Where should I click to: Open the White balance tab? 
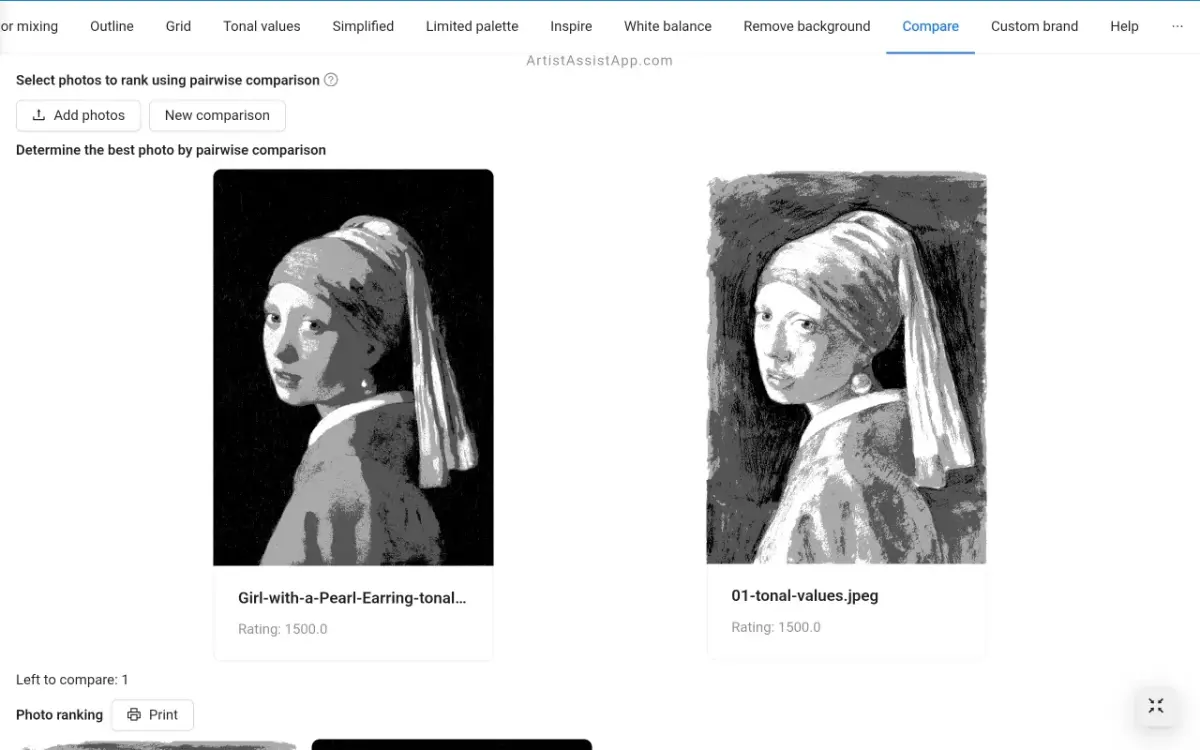pos(668,26)
